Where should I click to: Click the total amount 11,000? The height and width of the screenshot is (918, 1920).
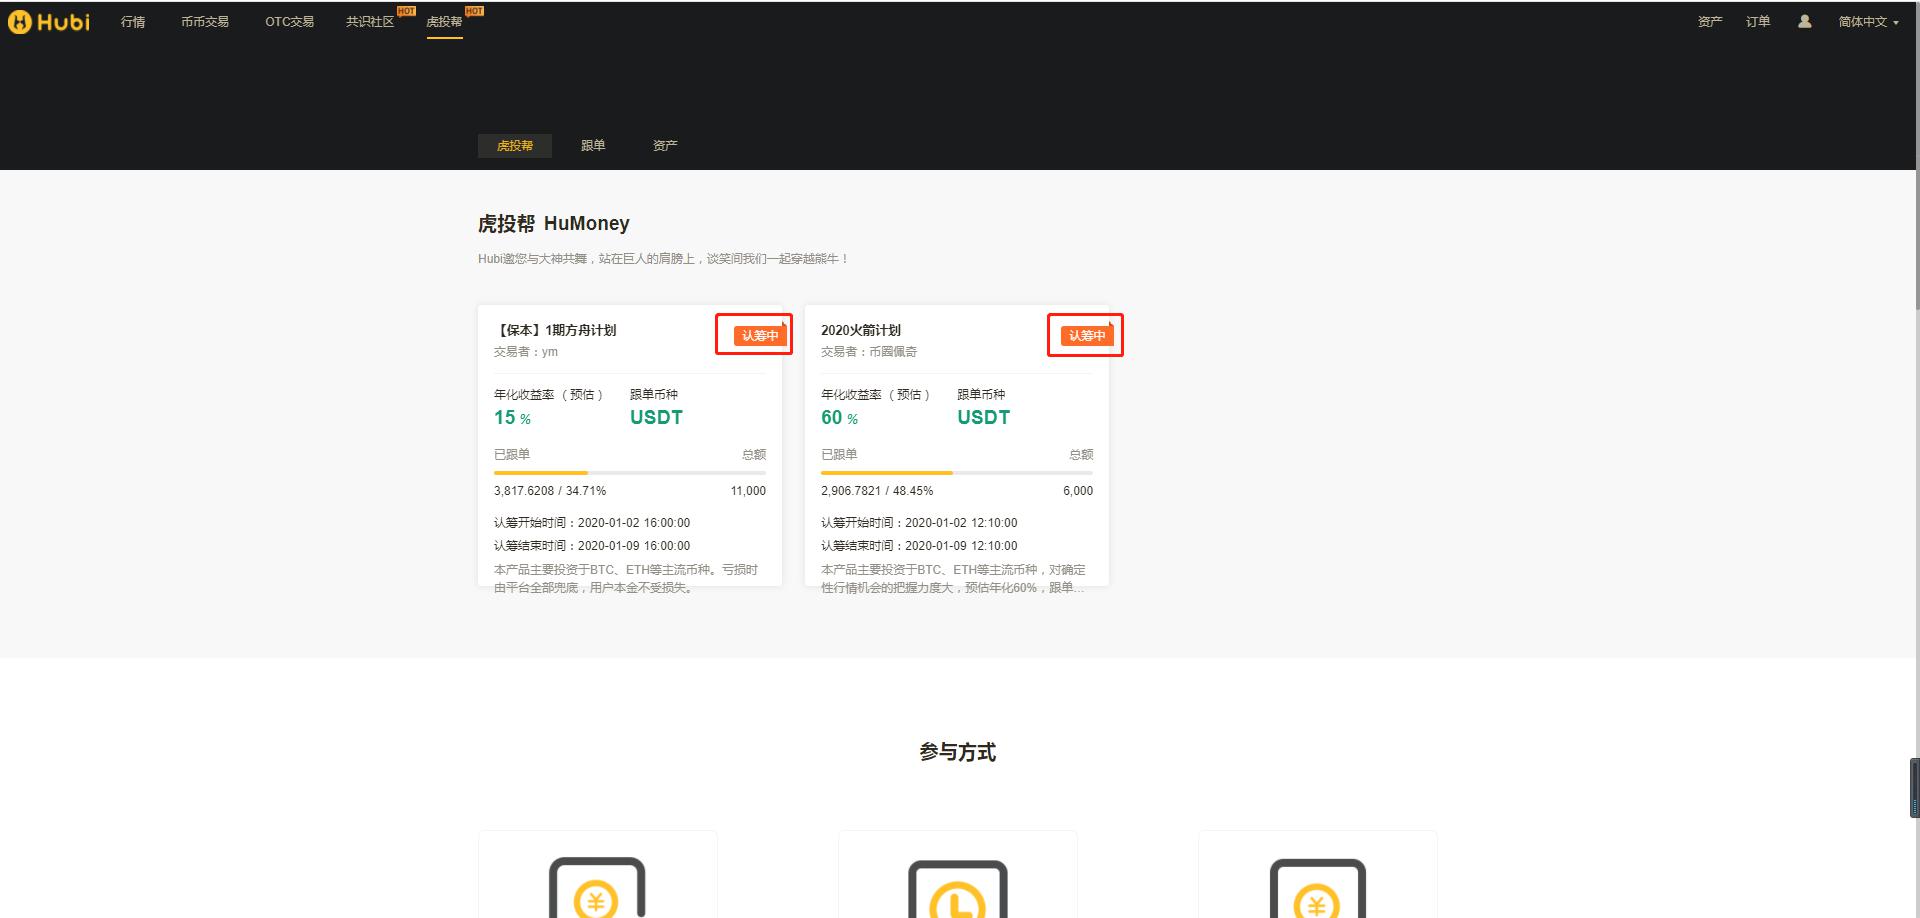[748, 491]
